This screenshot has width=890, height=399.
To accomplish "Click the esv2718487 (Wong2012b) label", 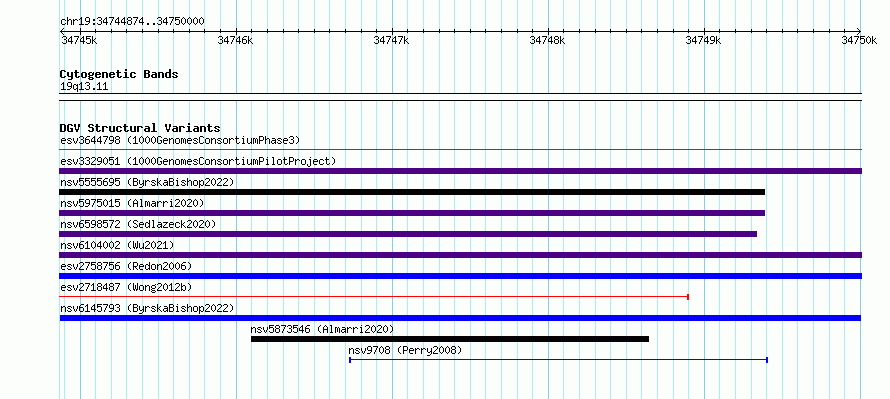I will [x=126, y=287].
